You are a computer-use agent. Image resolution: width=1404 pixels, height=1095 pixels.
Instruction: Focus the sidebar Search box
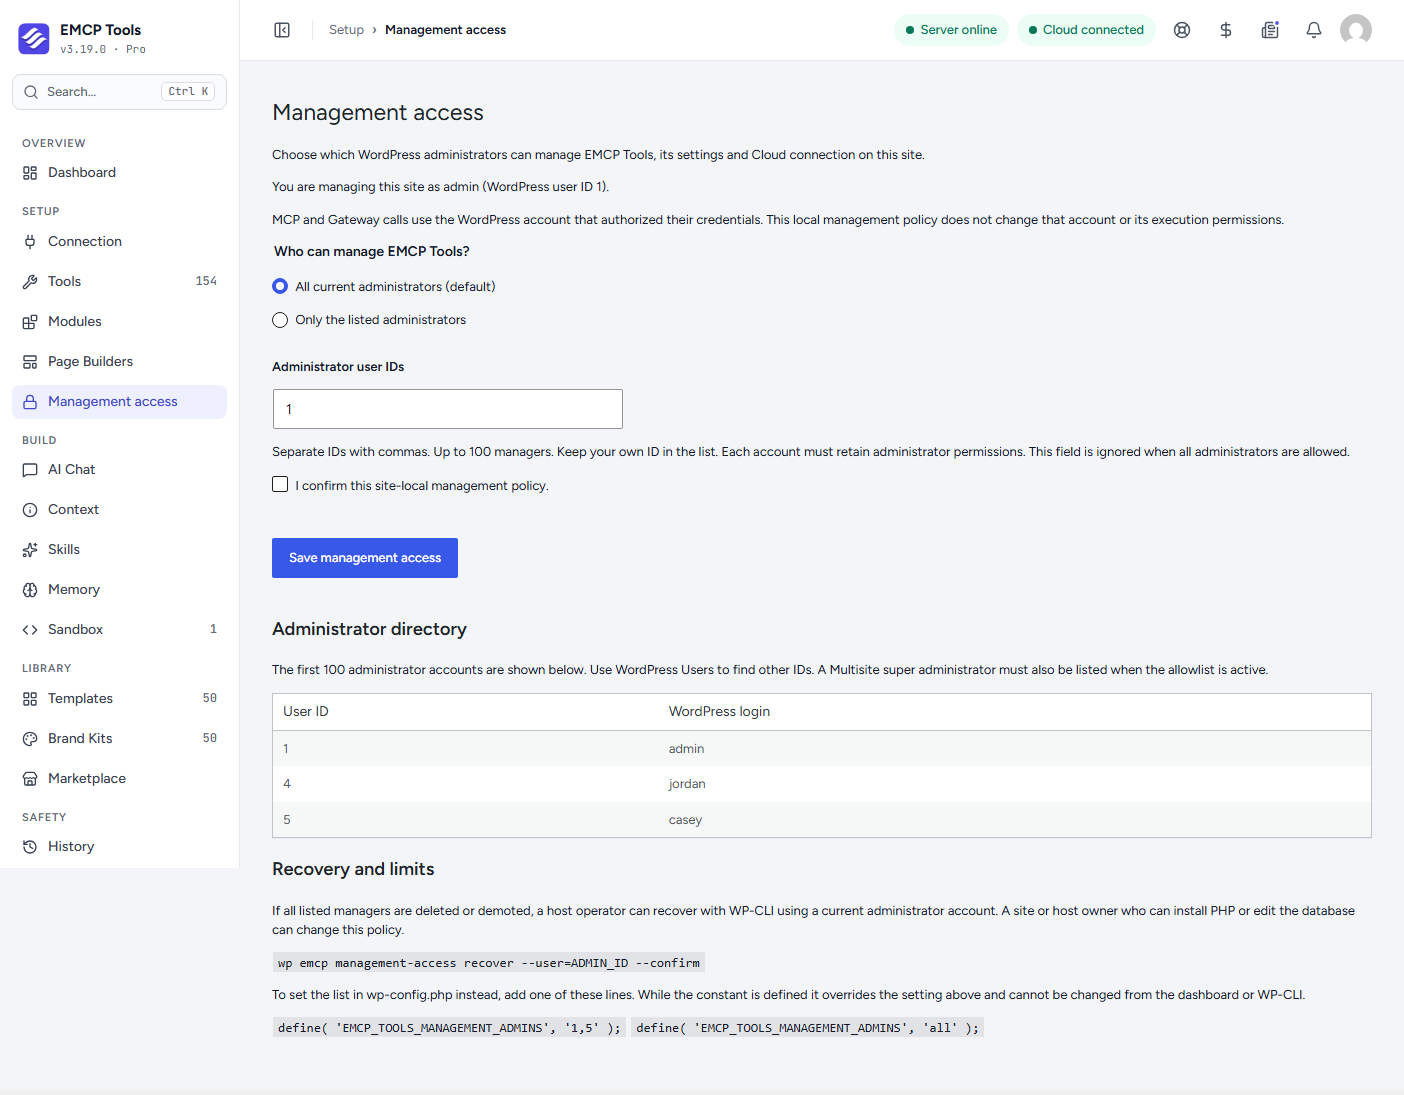click(x=119, y=92)
